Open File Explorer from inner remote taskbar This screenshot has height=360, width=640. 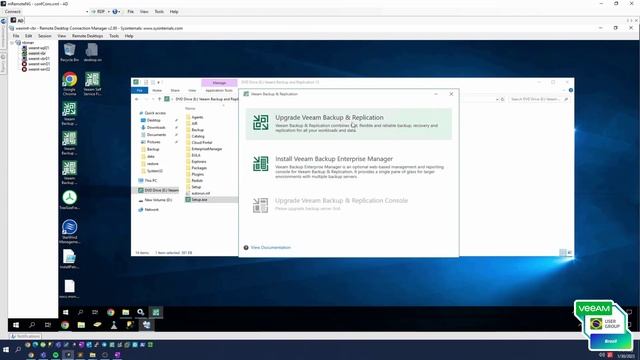pyautogui.click(x=126, y=312)
